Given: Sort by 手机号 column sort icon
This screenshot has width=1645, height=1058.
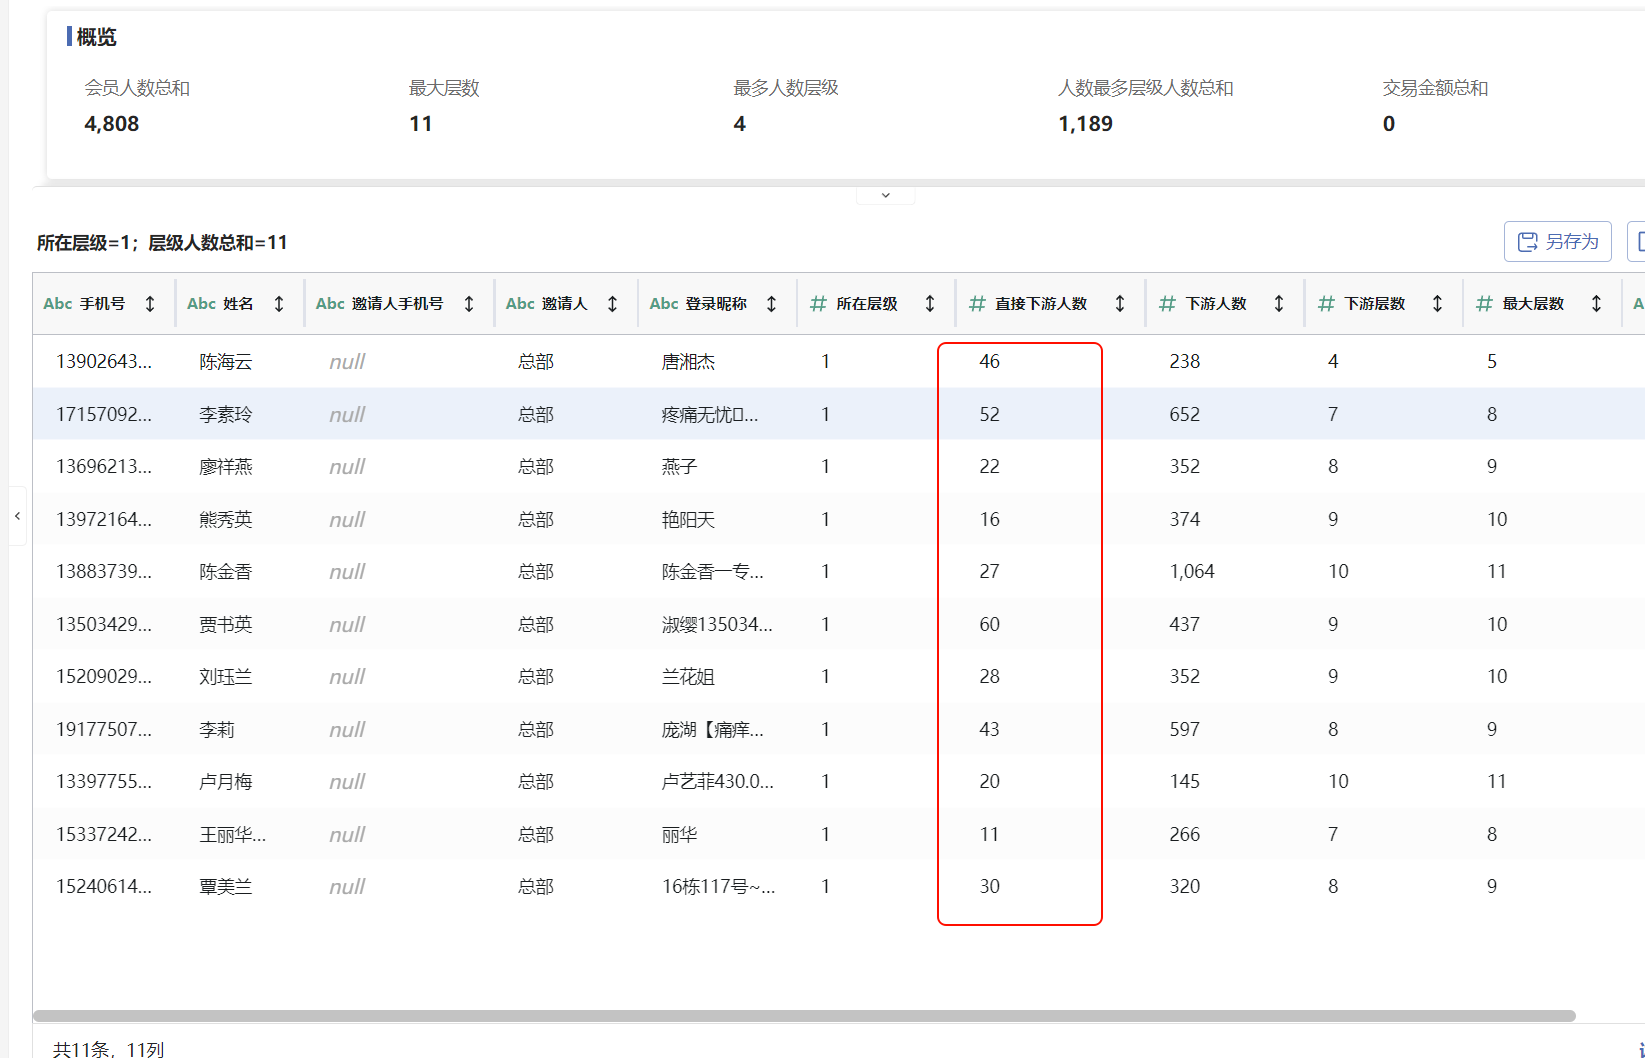Looking at the screenshot, I should coord(150,303).
